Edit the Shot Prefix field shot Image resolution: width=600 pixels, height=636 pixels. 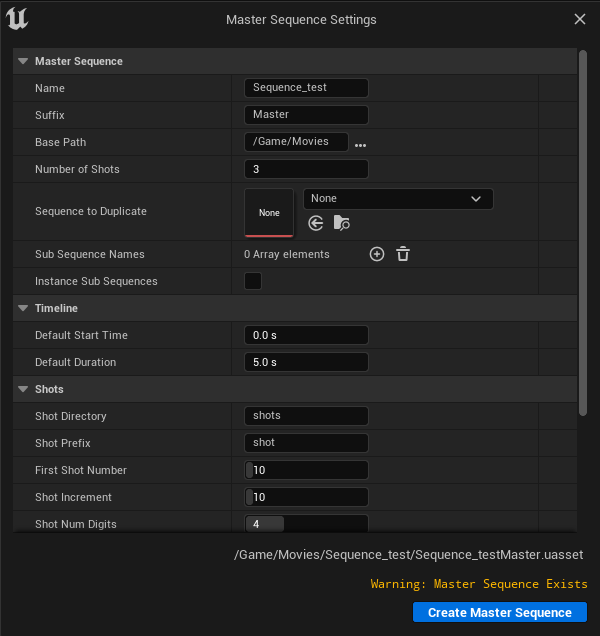pyautogui.click(x=306, y=443)
